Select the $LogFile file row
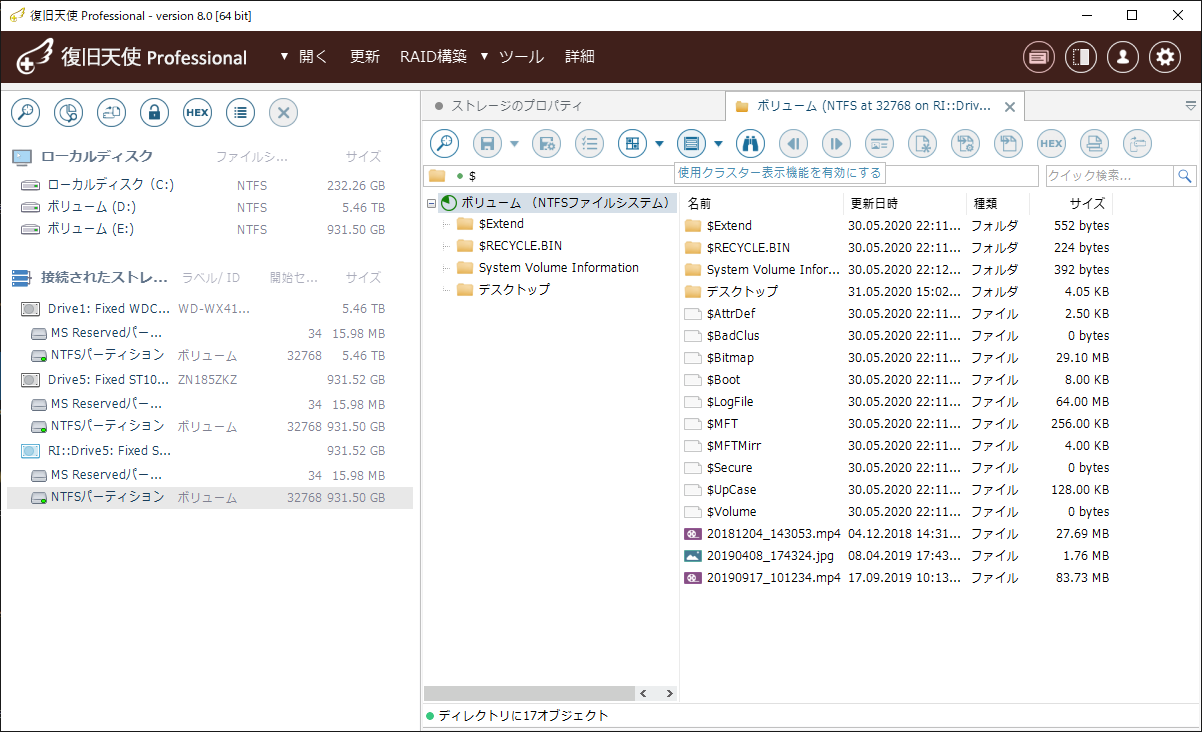Screen dimensions: 1202x732 897,402
